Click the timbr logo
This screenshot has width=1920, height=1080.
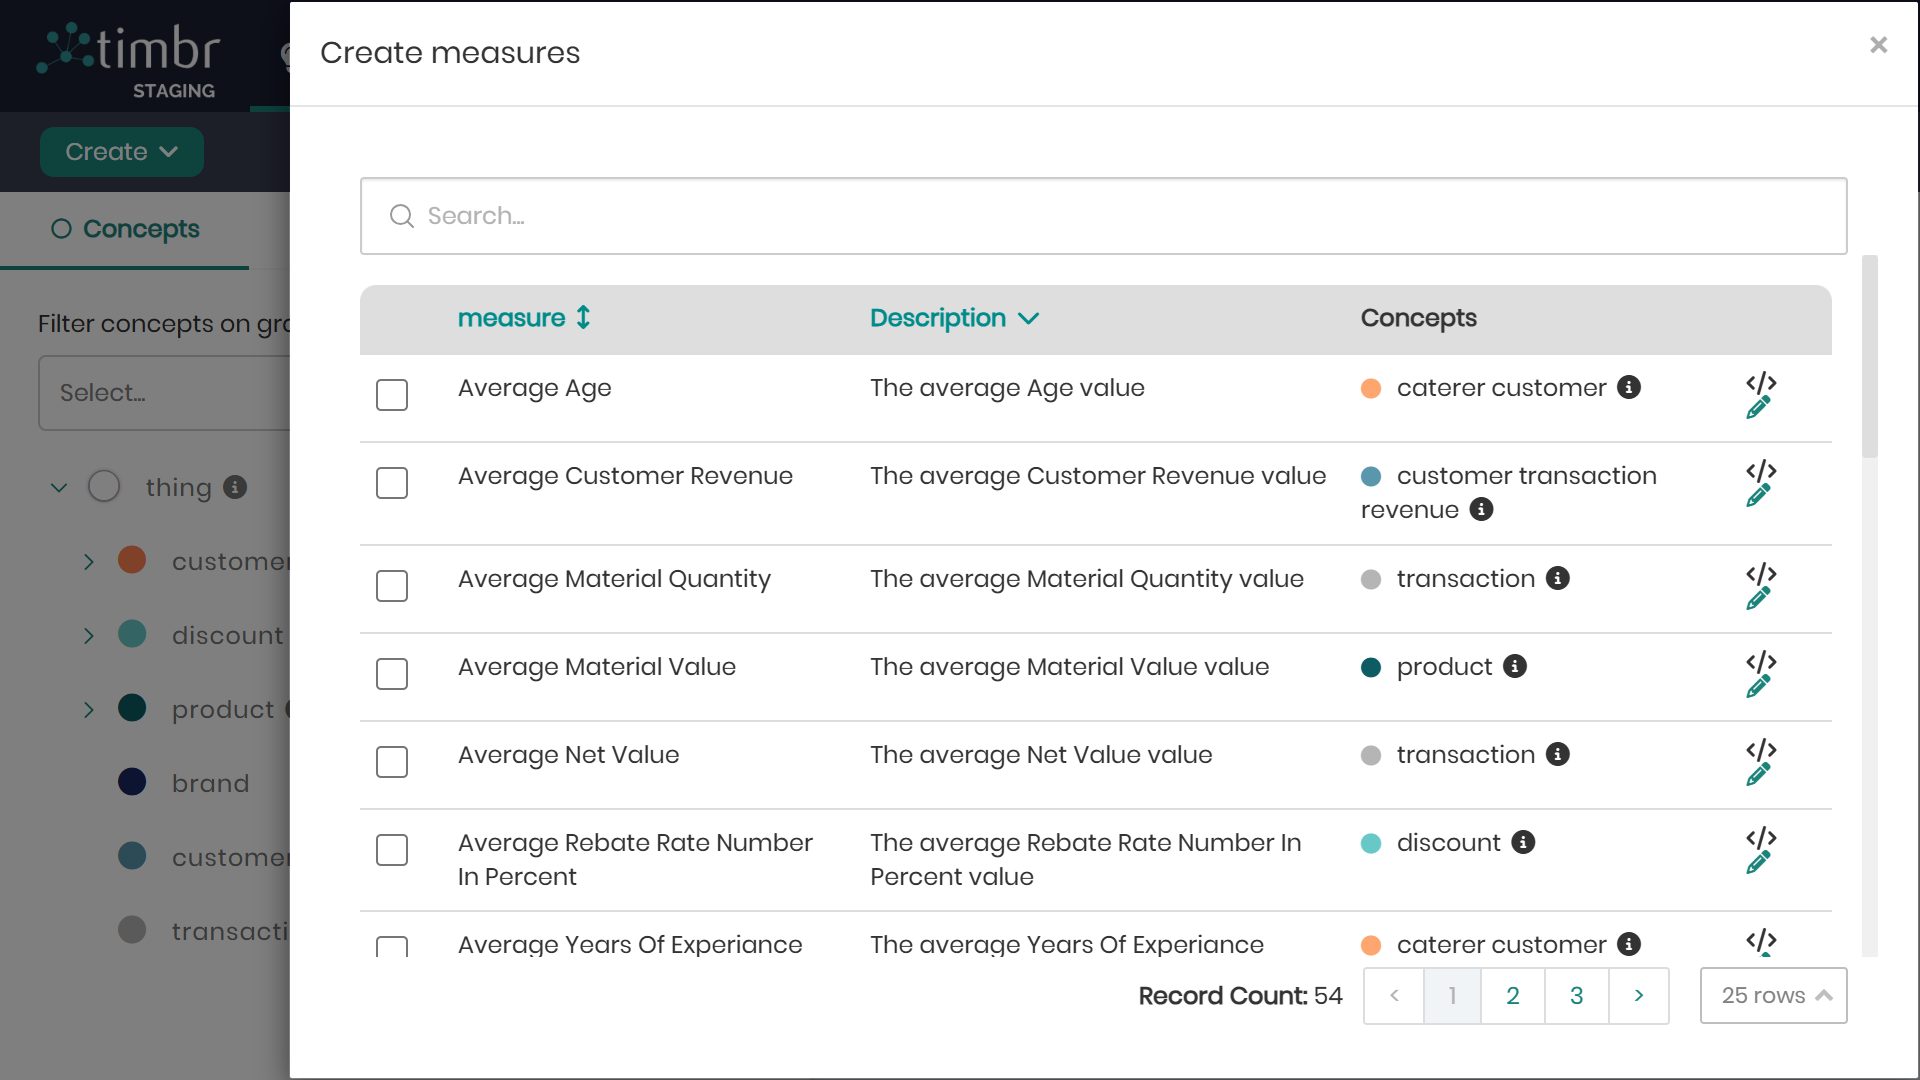pos(128,58)
